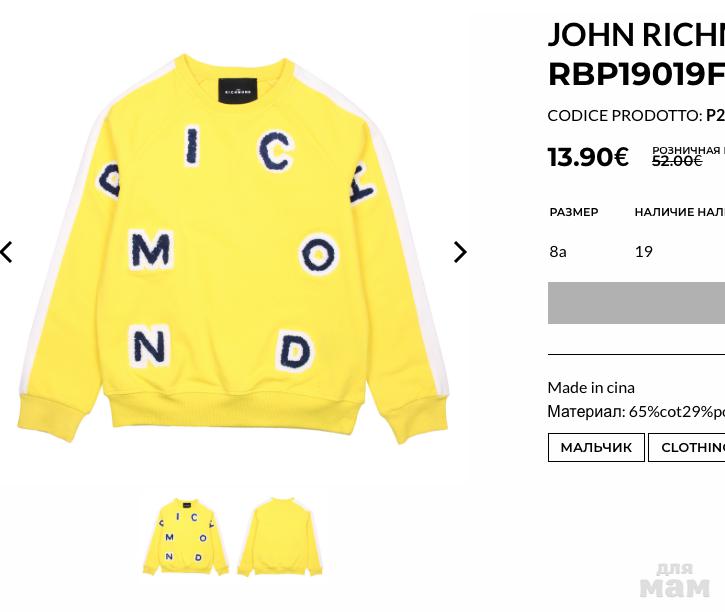Click the РАЗМЕР column header
The width and height of the screenshot is (725, 612).
(x=574, y=212)
